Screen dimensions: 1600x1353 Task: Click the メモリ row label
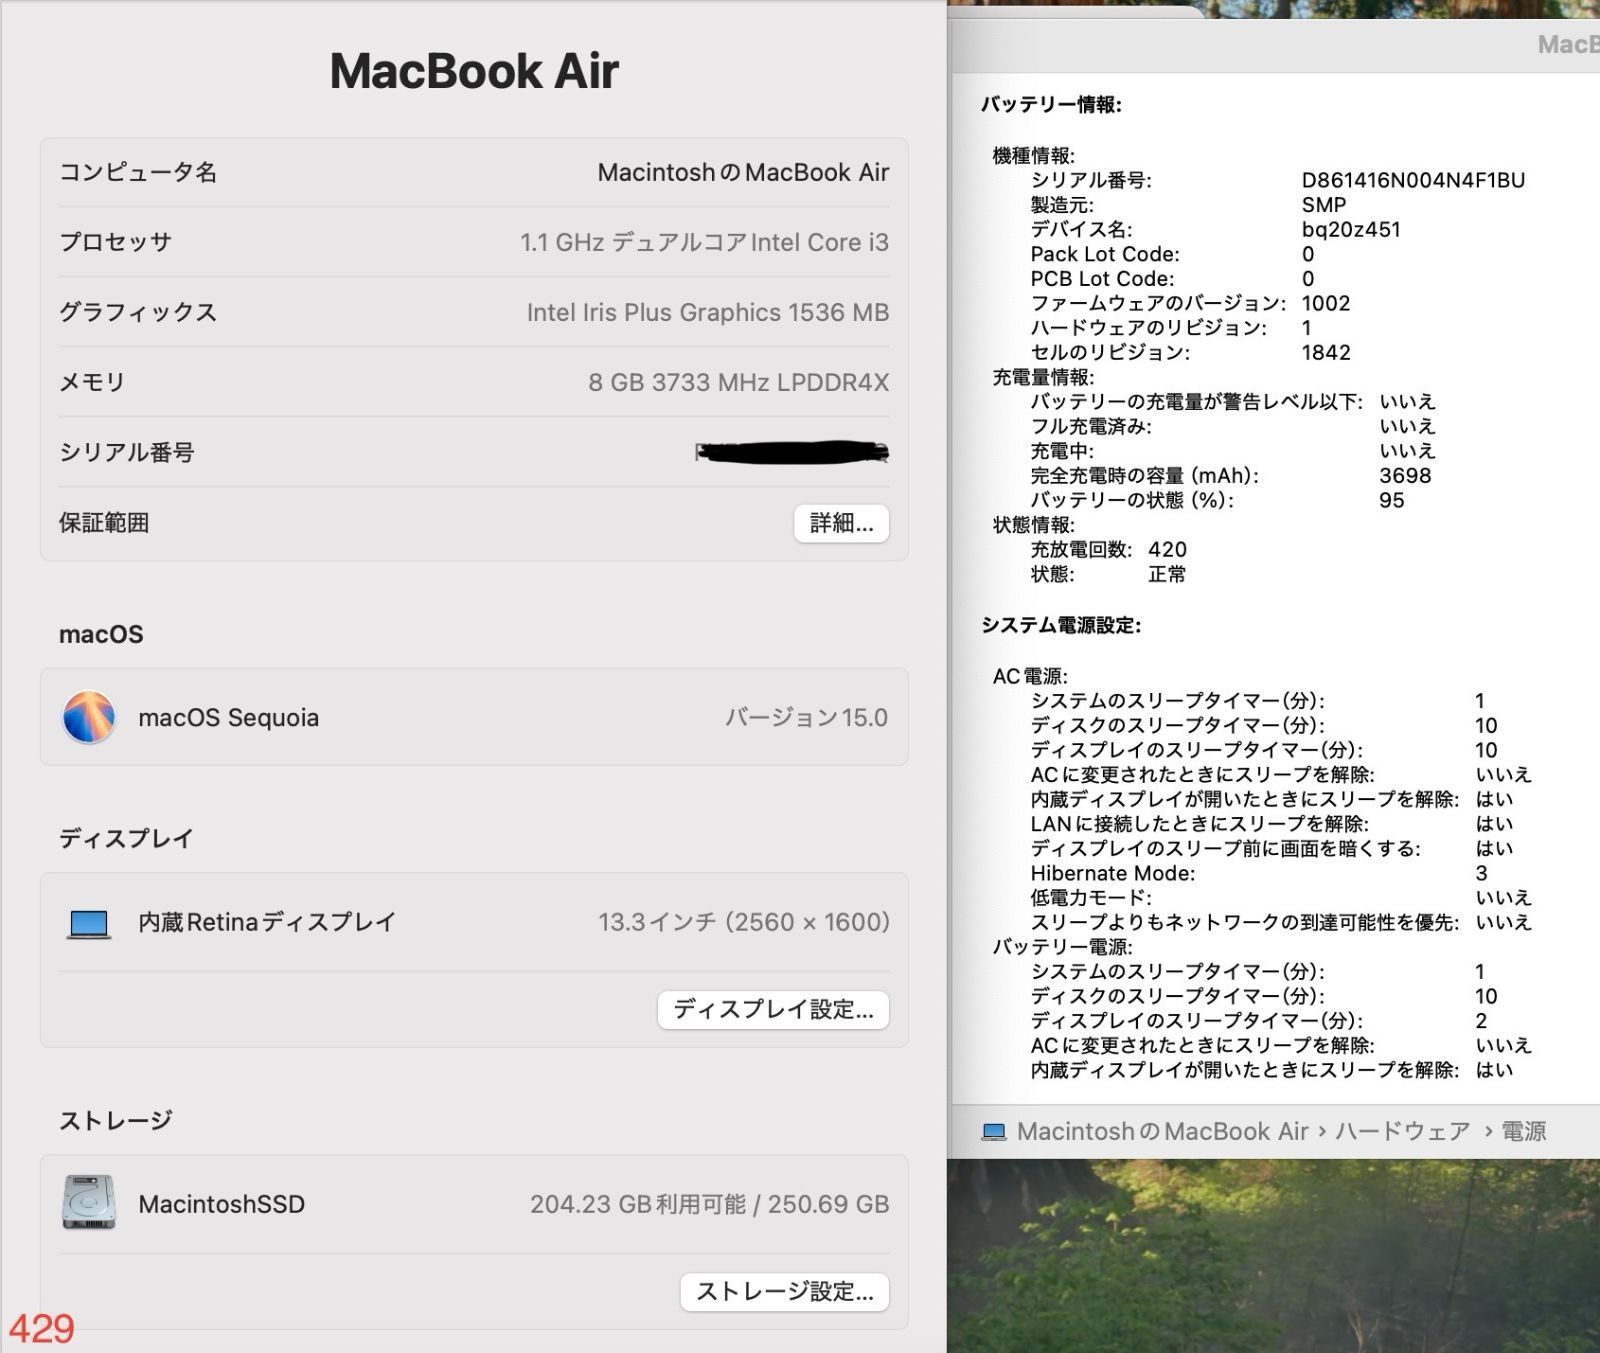tap(92, 382)
